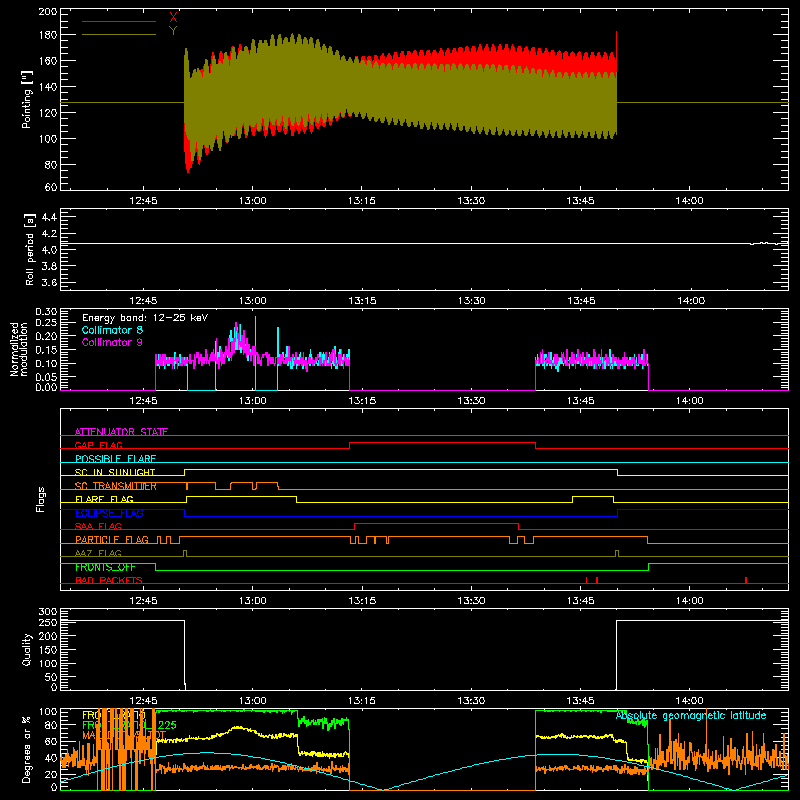Select the olive Y legend line sample
The height and width of the screenshot is (800, 800).
coord(119,34)
